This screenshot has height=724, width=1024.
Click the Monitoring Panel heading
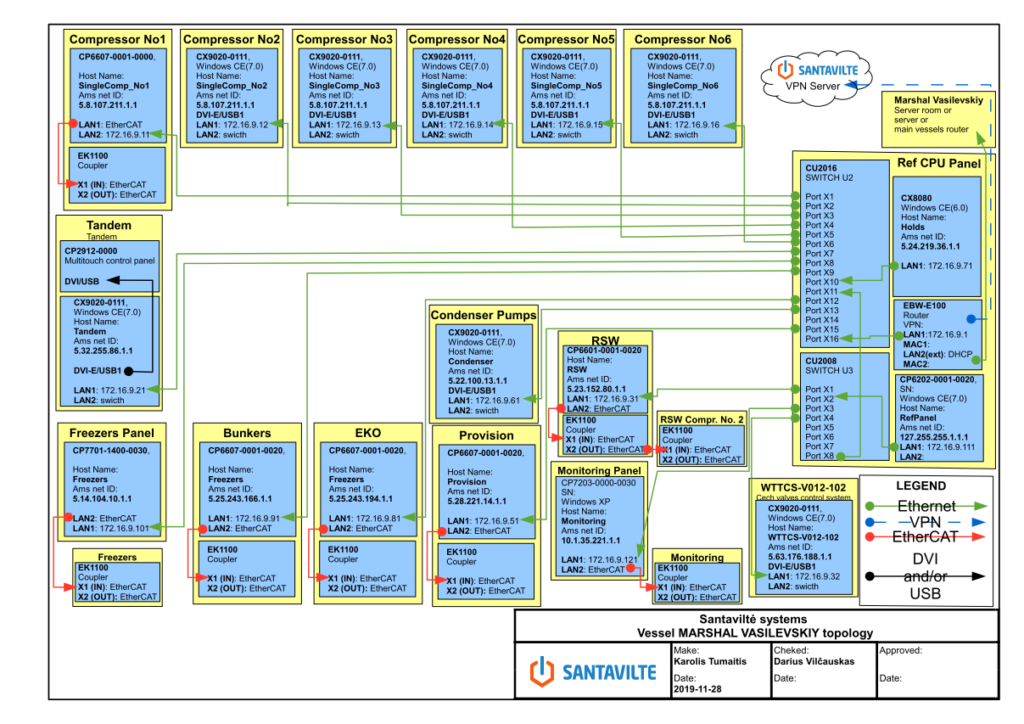pos(599,471)
